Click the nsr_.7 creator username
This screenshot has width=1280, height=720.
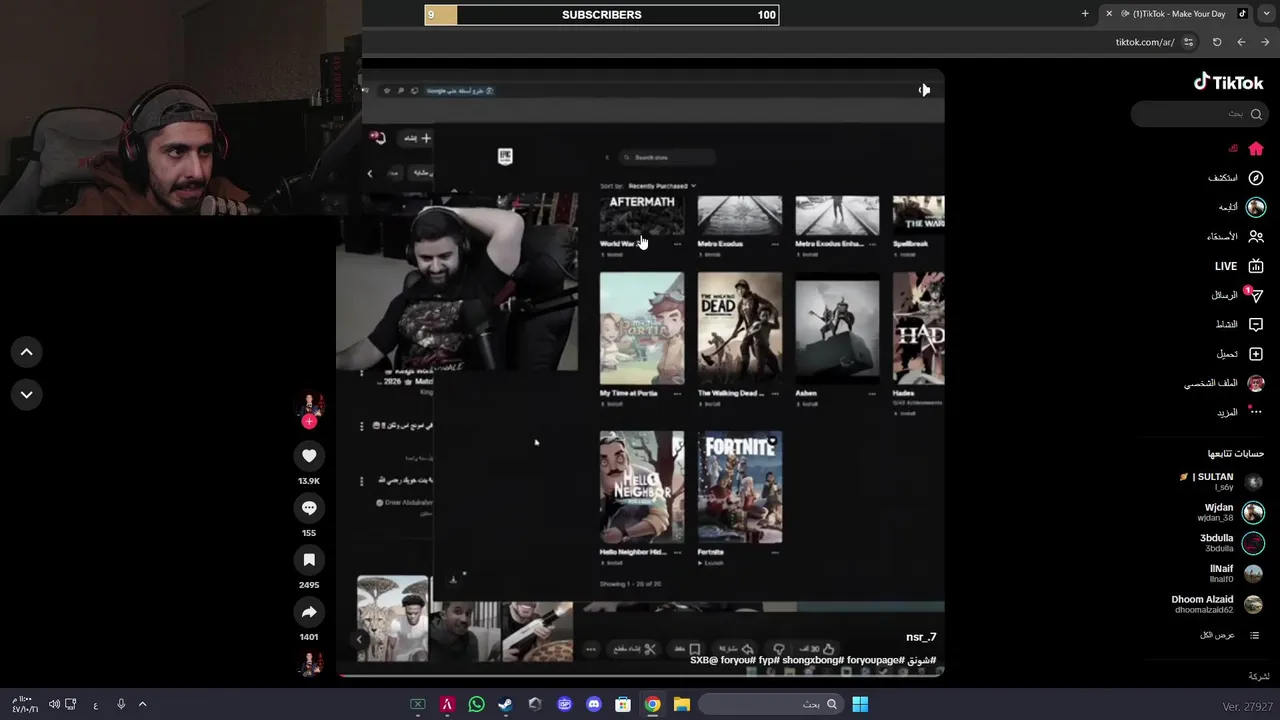[921, 637]
